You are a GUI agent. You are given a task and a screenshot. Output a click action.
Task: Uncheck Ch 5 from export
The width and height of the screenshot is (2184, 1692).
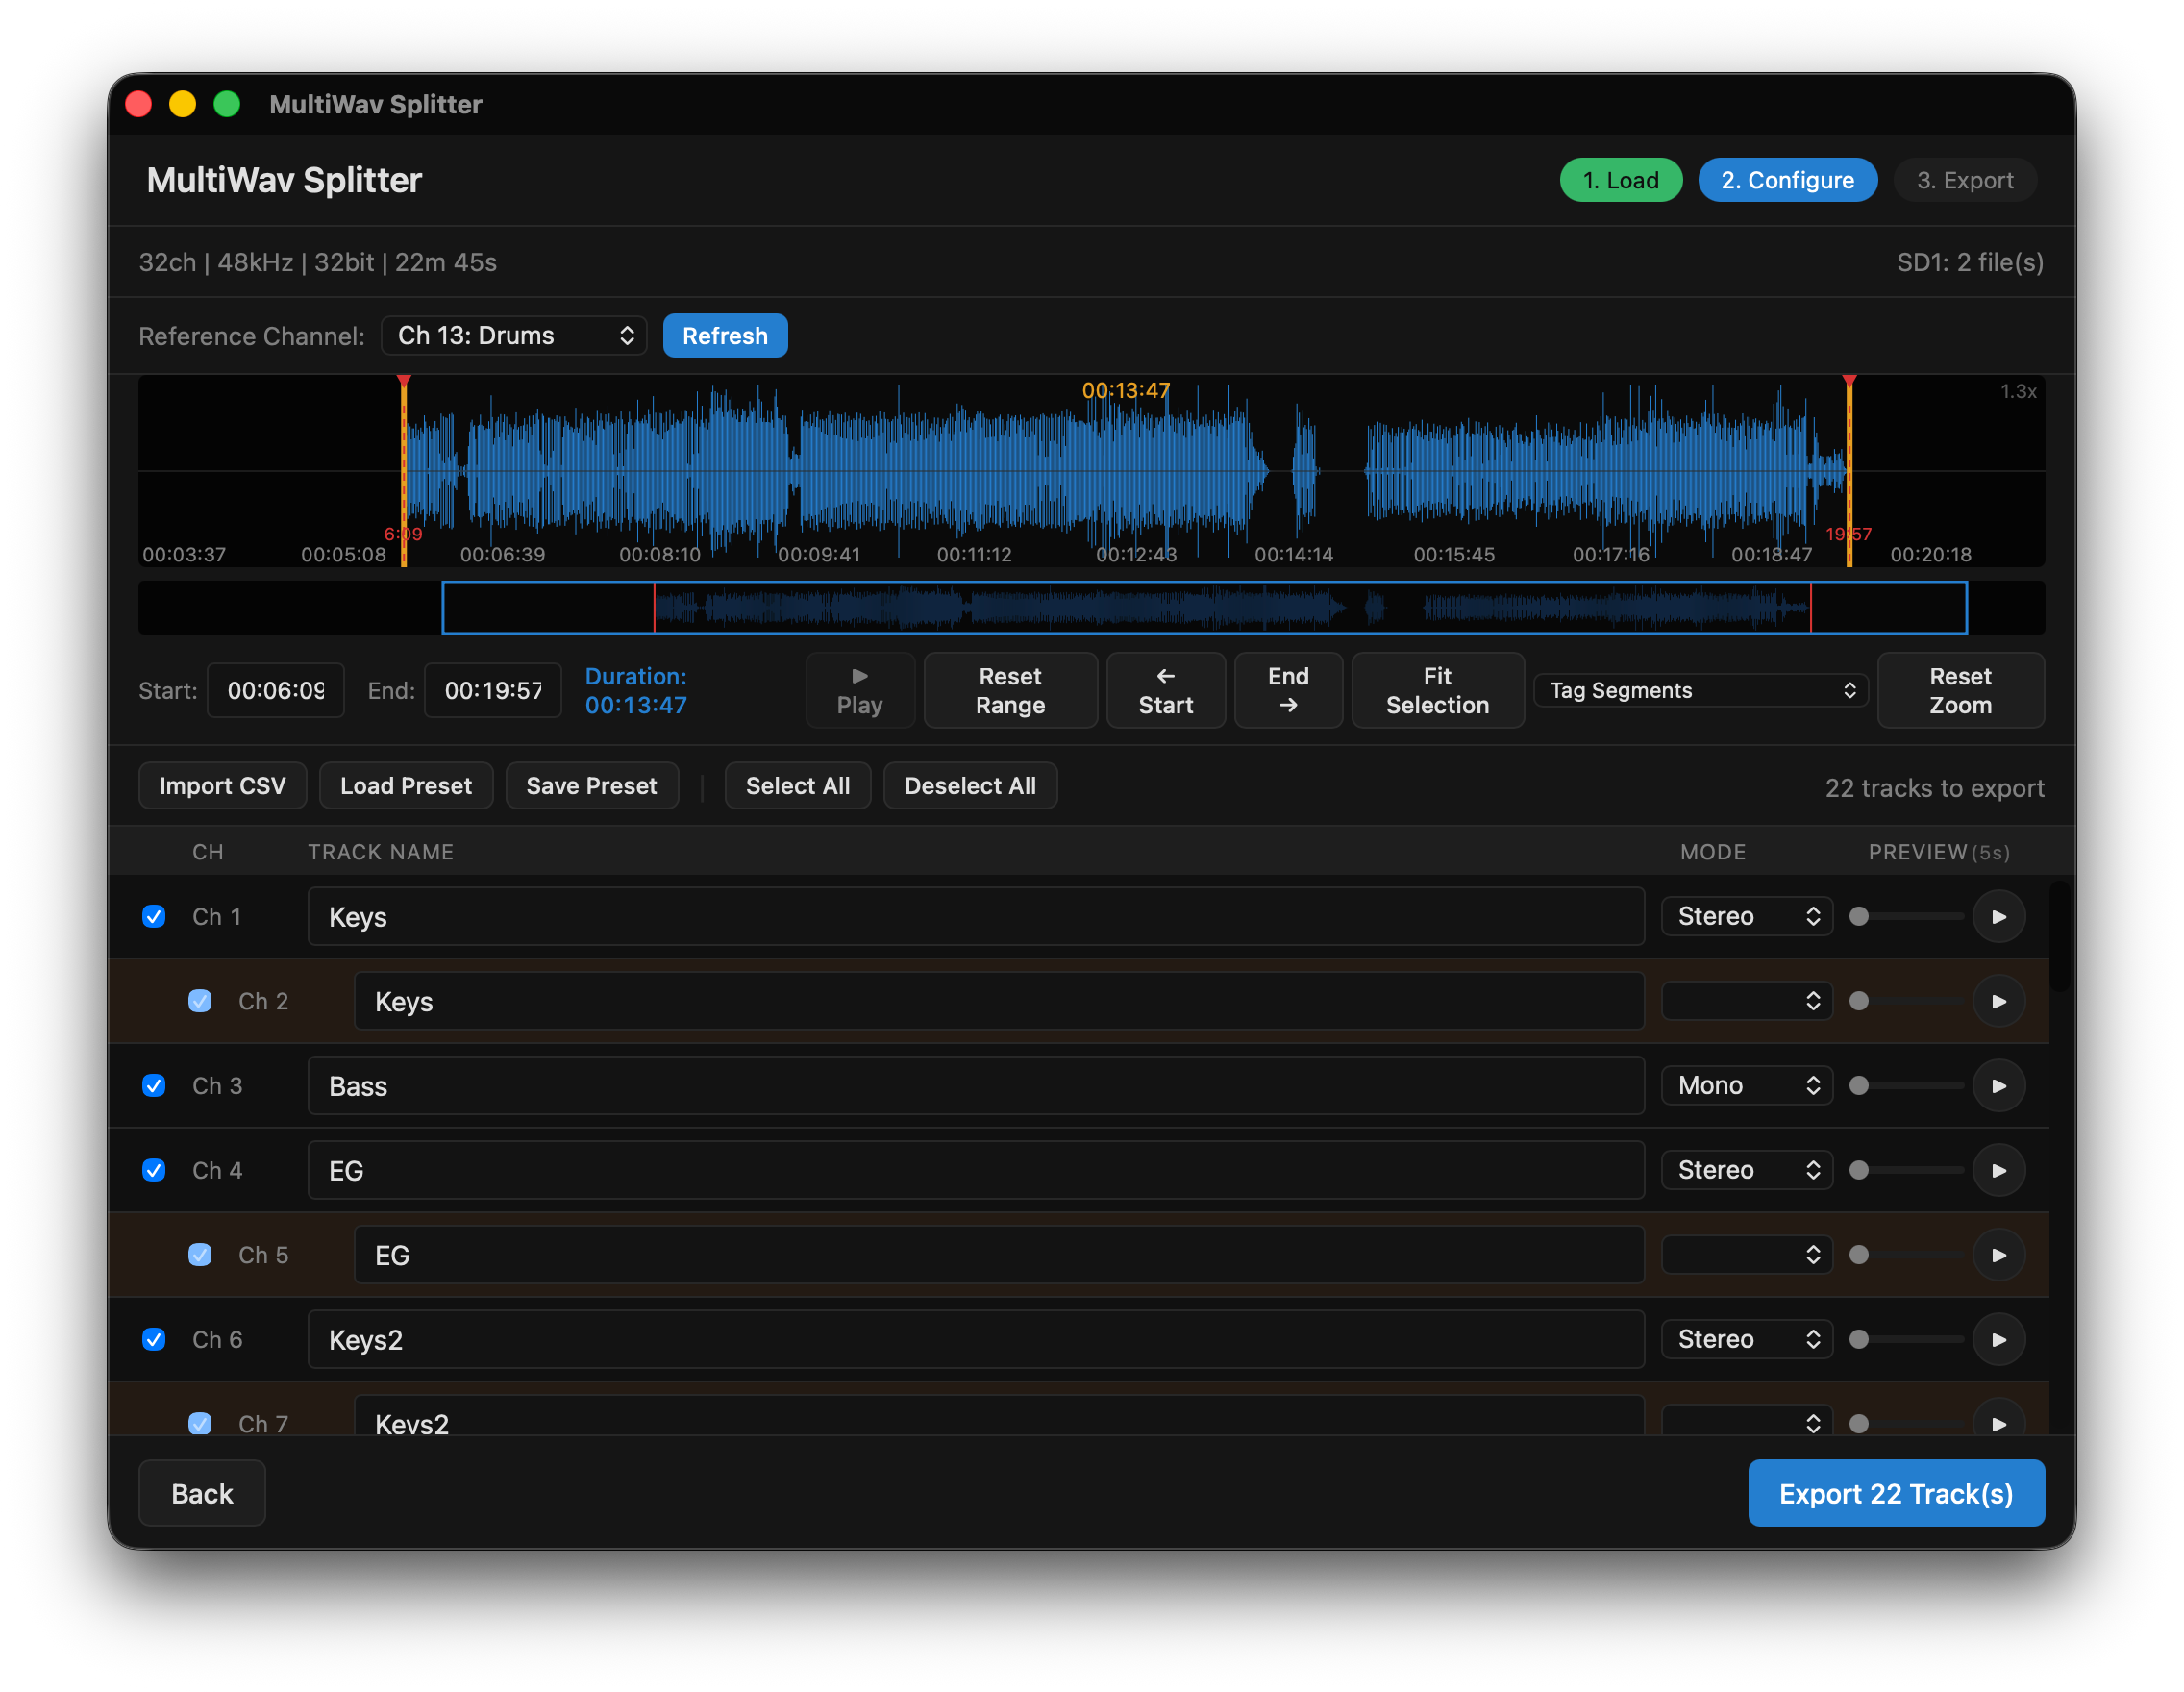coord(199,1255)
